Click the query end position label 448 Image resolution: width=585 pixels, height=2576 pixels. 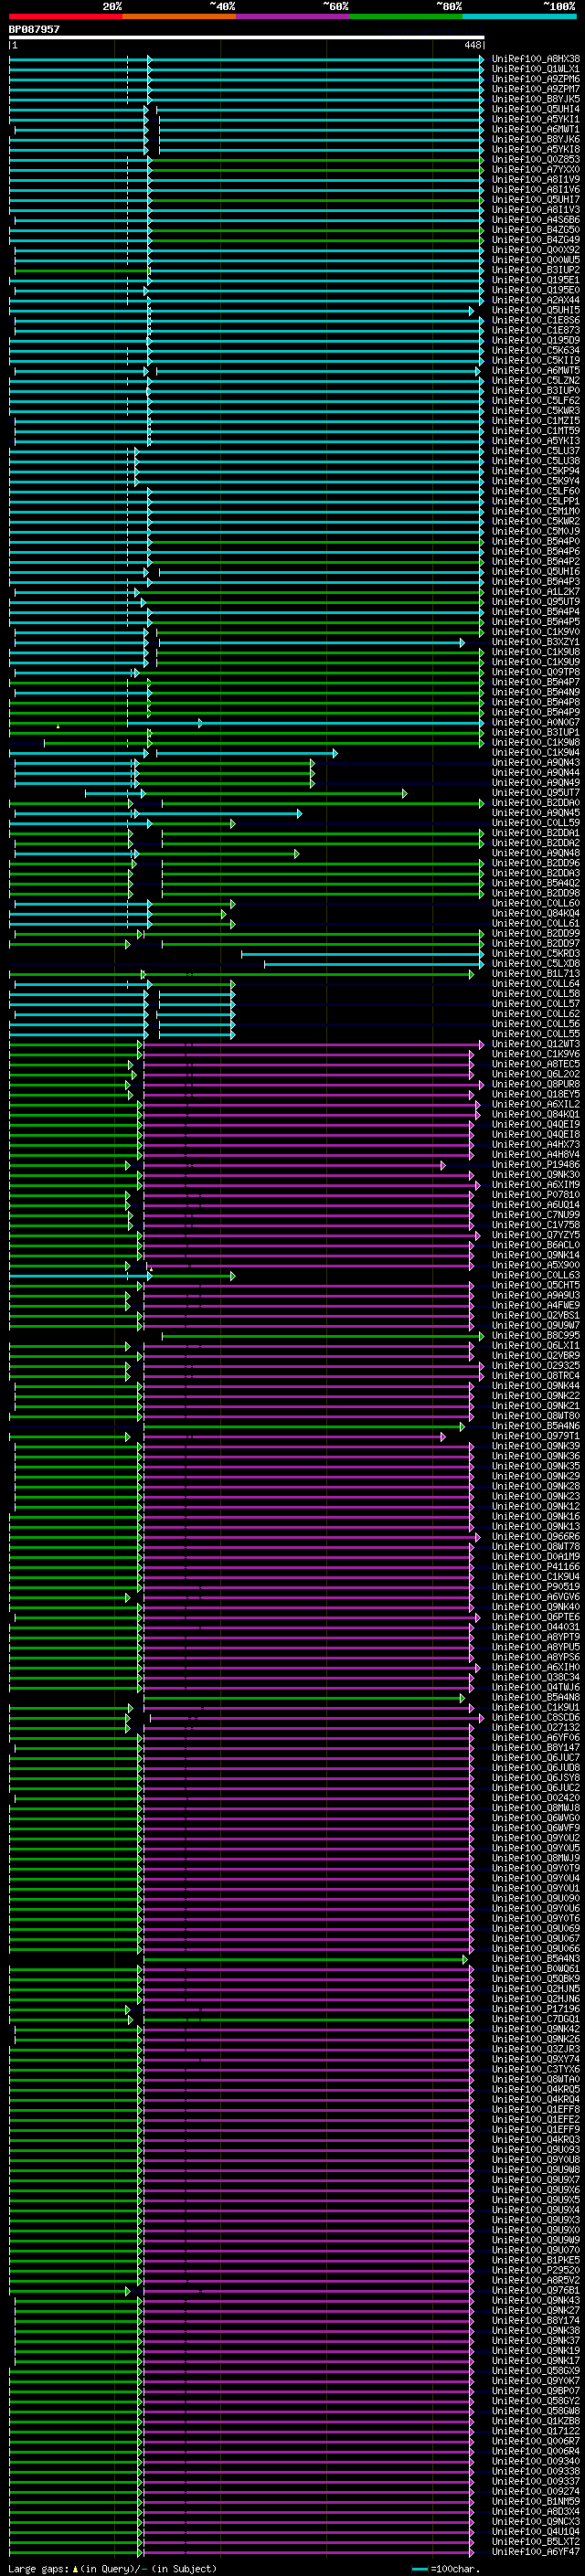point(473,45)
